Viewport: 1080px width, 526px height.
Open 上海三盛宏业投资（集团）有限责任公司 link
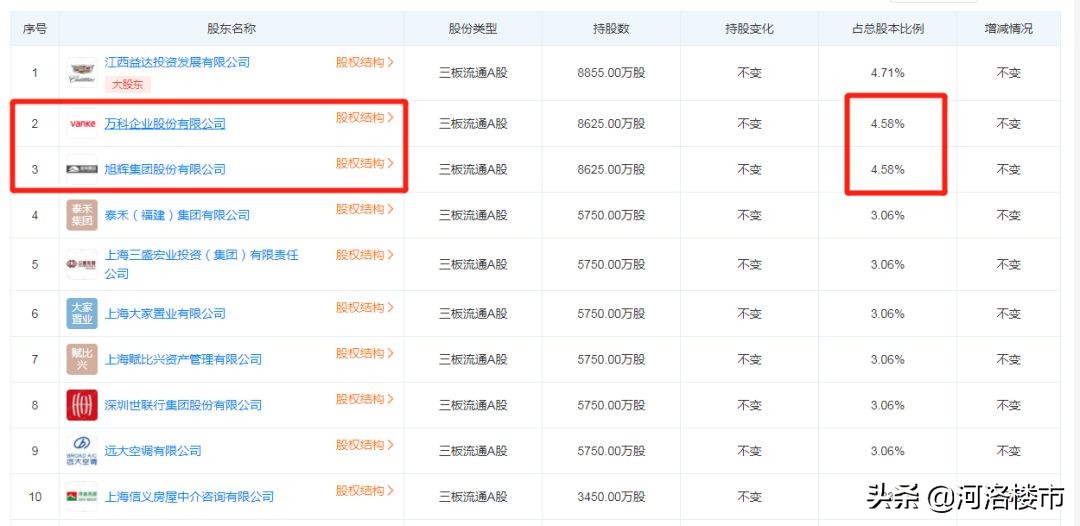pyautogui.click(x=201, y=264)
